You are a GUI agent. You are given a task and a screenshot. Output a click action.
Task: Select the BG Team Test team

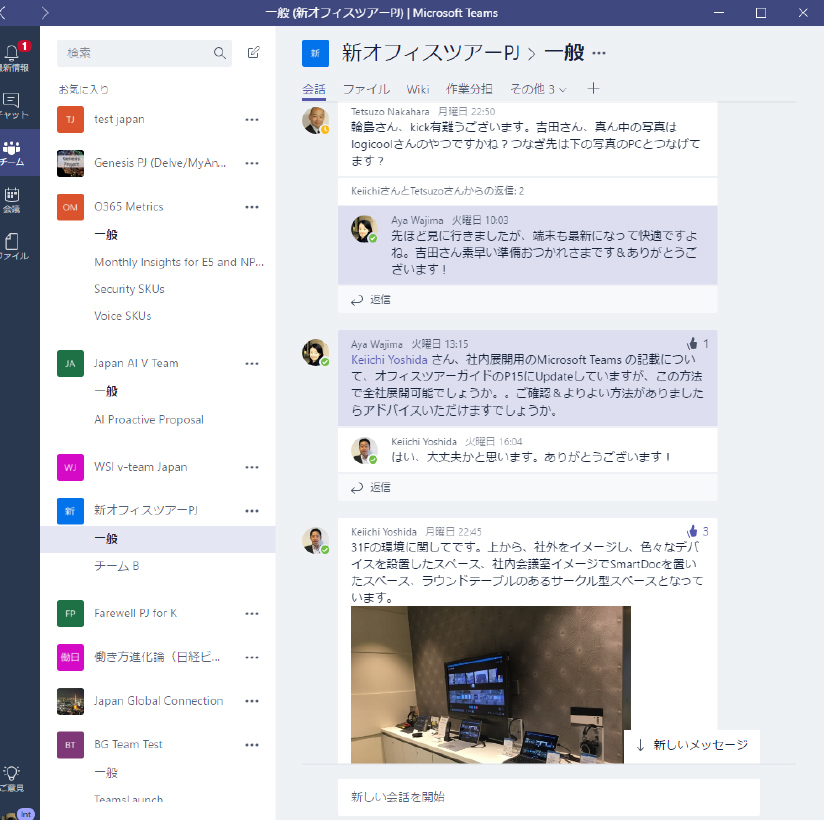(x=128, y=744)
